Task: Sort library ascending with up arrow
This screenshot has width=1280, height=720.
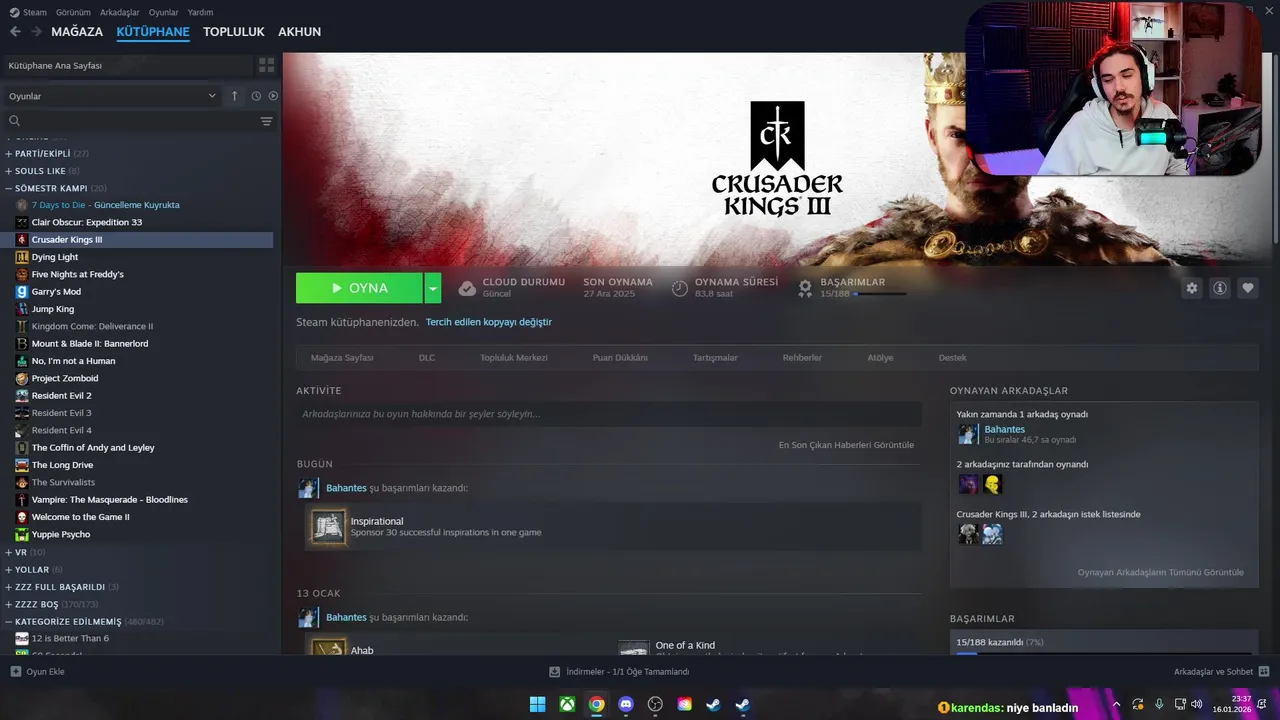Action: tap(234, 96)
